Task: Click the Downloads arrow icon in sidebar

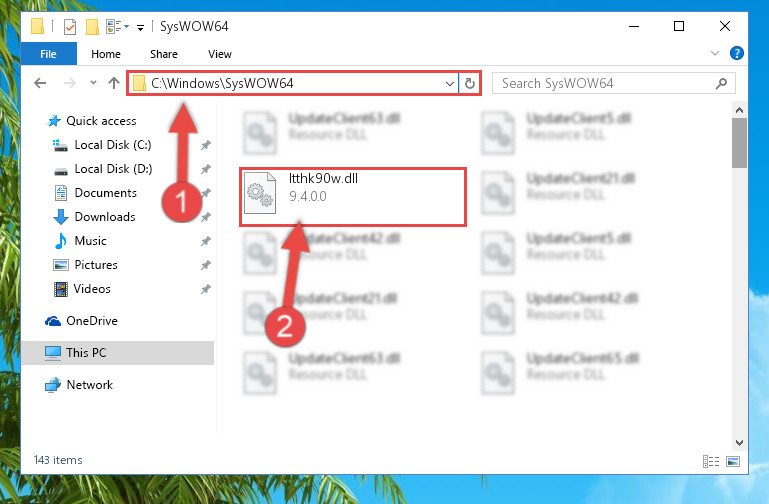Action: point(61,217)
